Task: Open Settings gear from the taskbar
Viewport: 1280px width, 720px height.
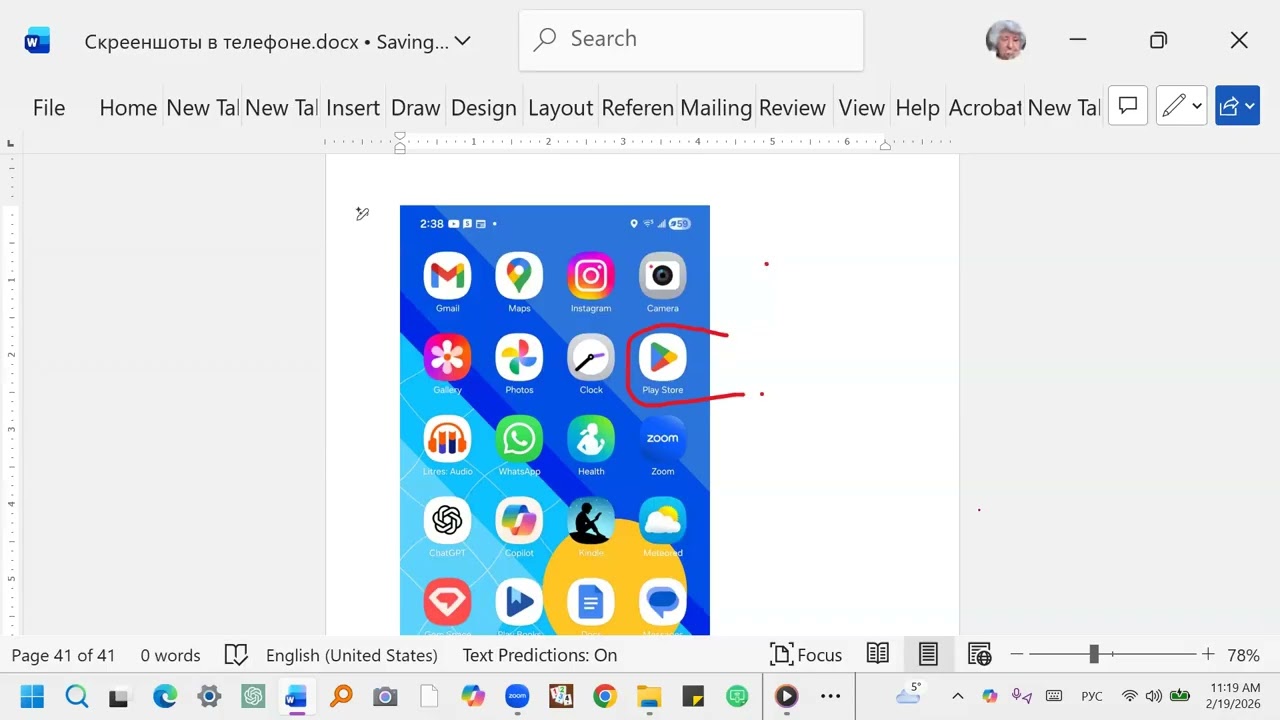Action: (x=208, y=696)
